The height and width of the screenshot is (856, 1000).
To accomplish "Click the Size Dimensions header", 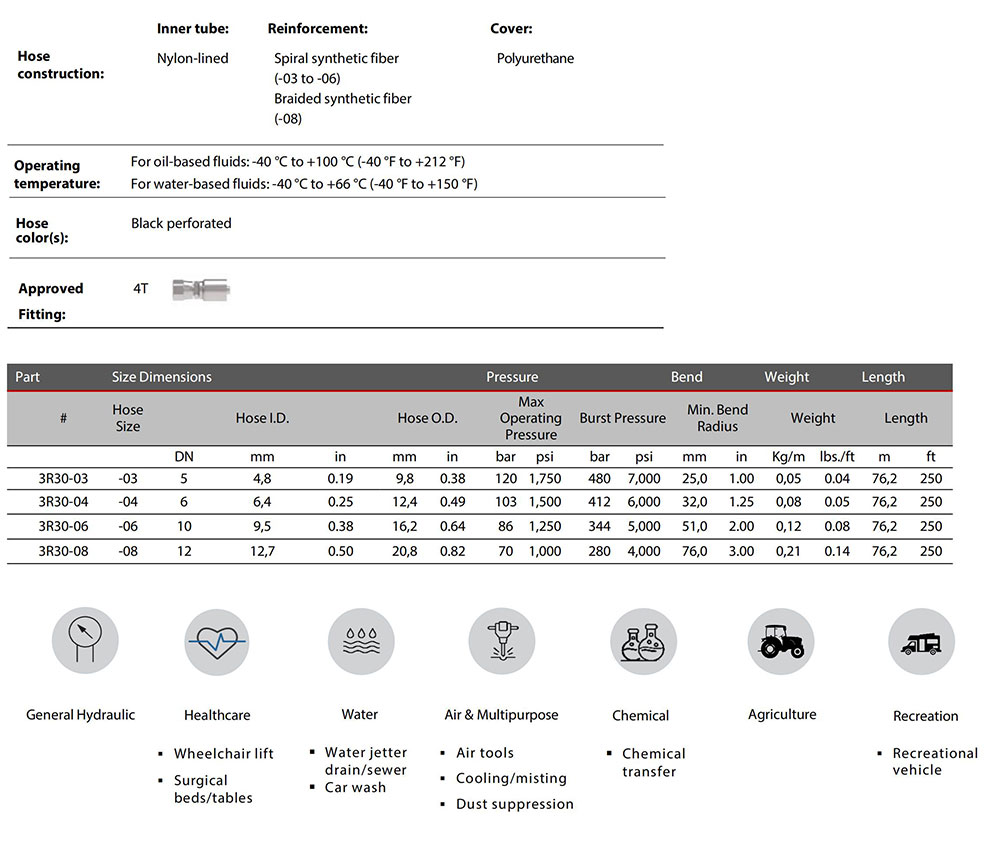I will [x=162, y=377].
